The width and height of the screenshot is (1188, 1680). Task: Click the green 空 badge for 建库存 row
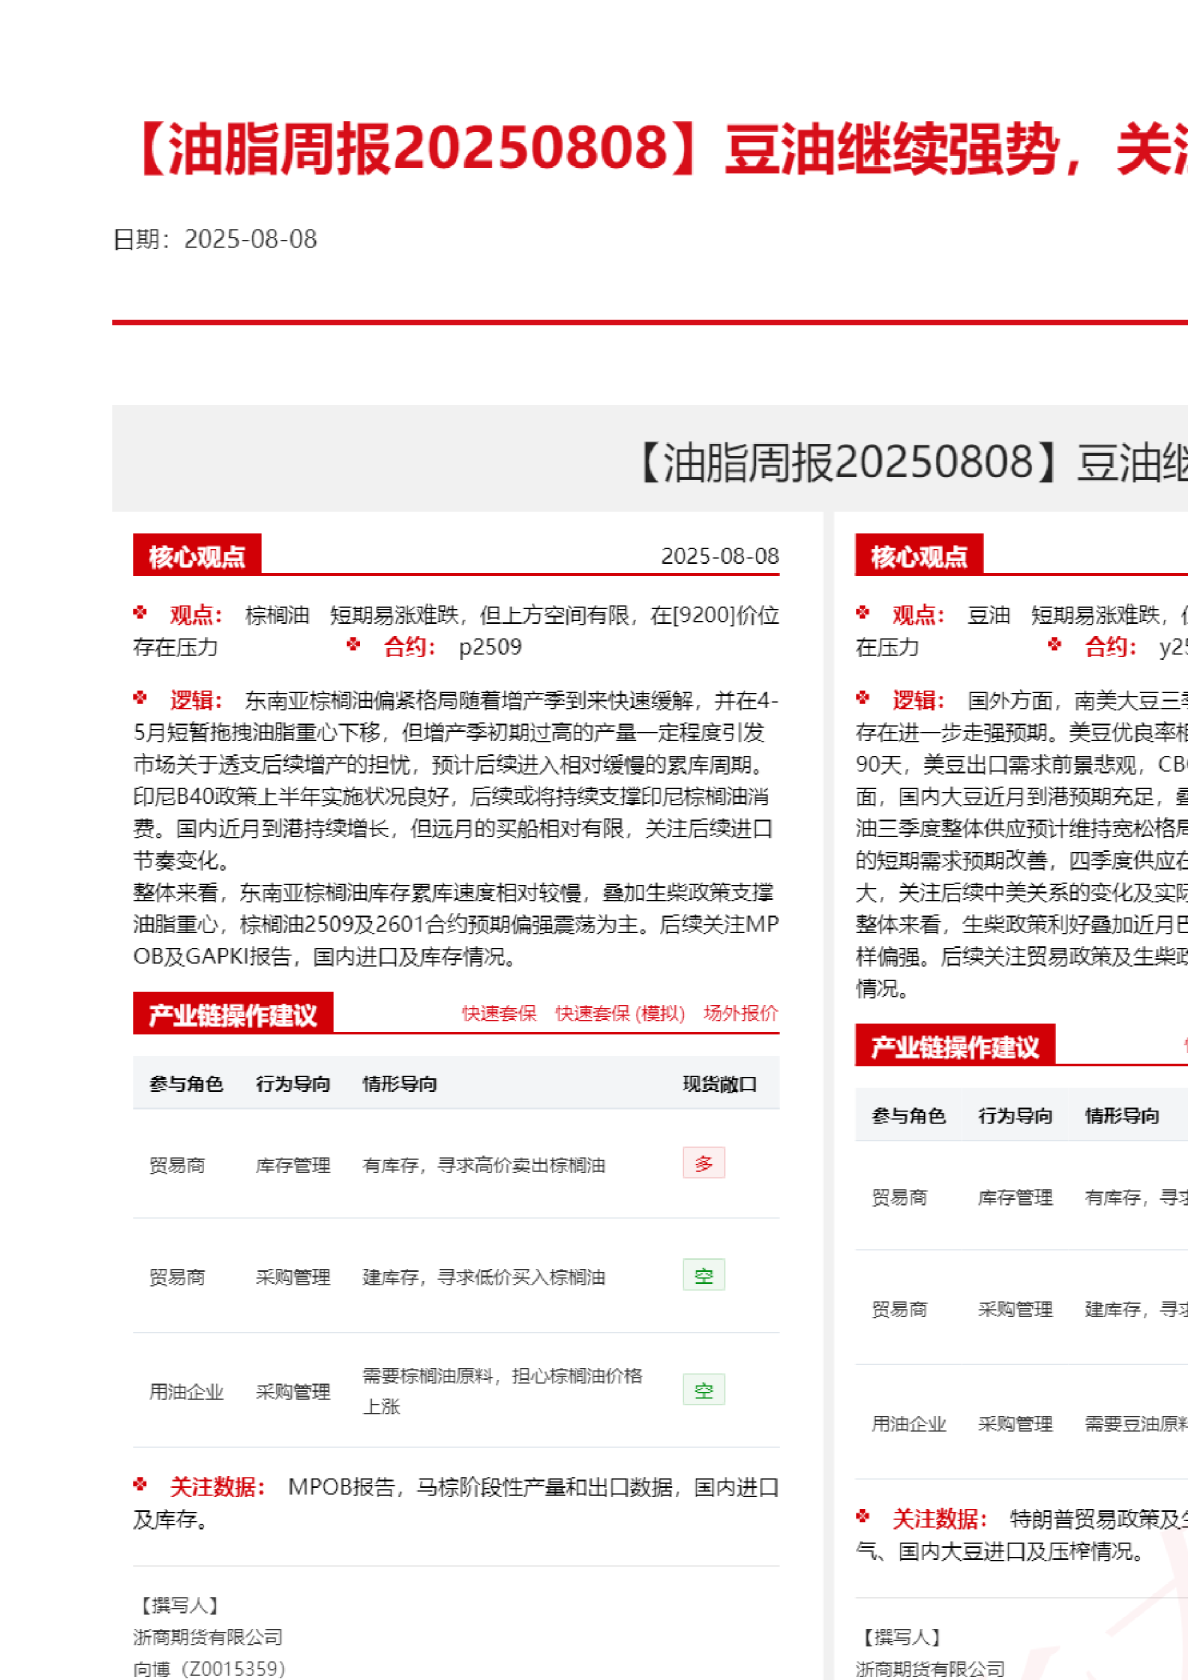tap(704, 1276)
